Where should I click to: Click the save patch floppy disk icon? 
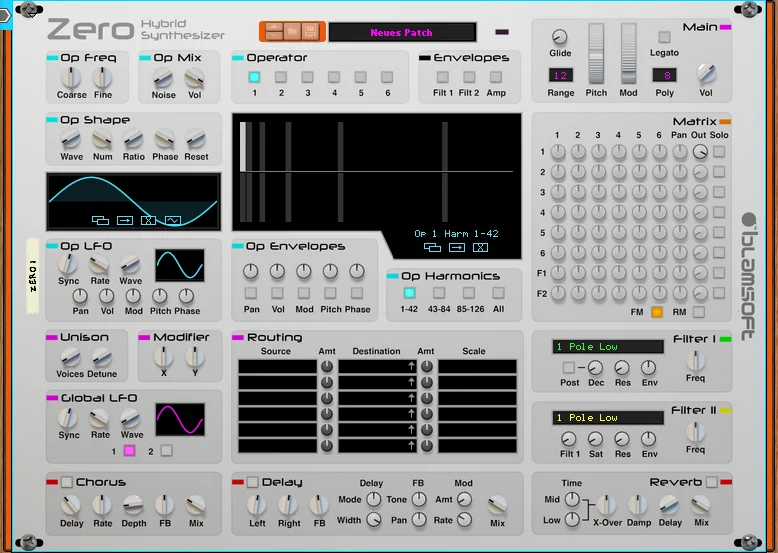[x=311, y=32]
